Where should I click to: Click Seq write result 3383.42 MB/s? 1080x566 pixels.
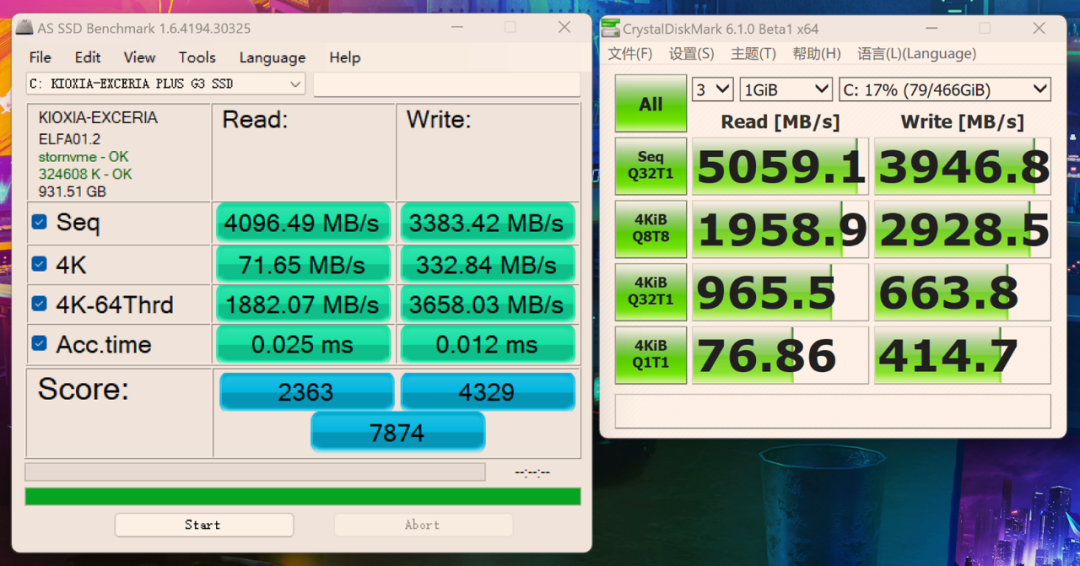tap(487, 223)
